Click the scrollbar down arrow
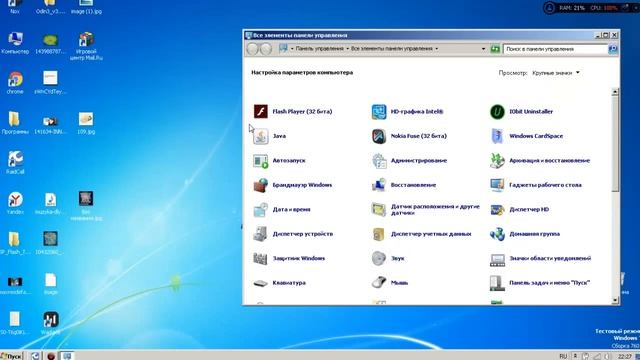Screen dimensions: 640x360 pos(615,300)
